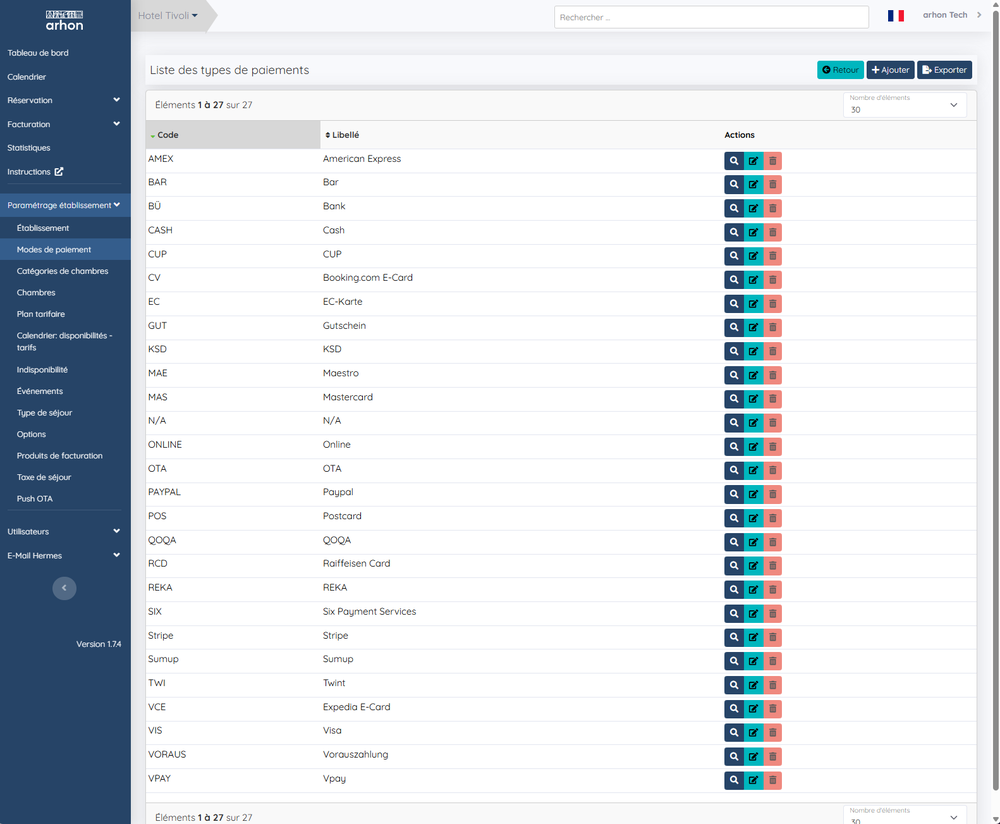Switch language via the French flag
The height and width of the screenshot is (824, 1000).
click(895, 15)
